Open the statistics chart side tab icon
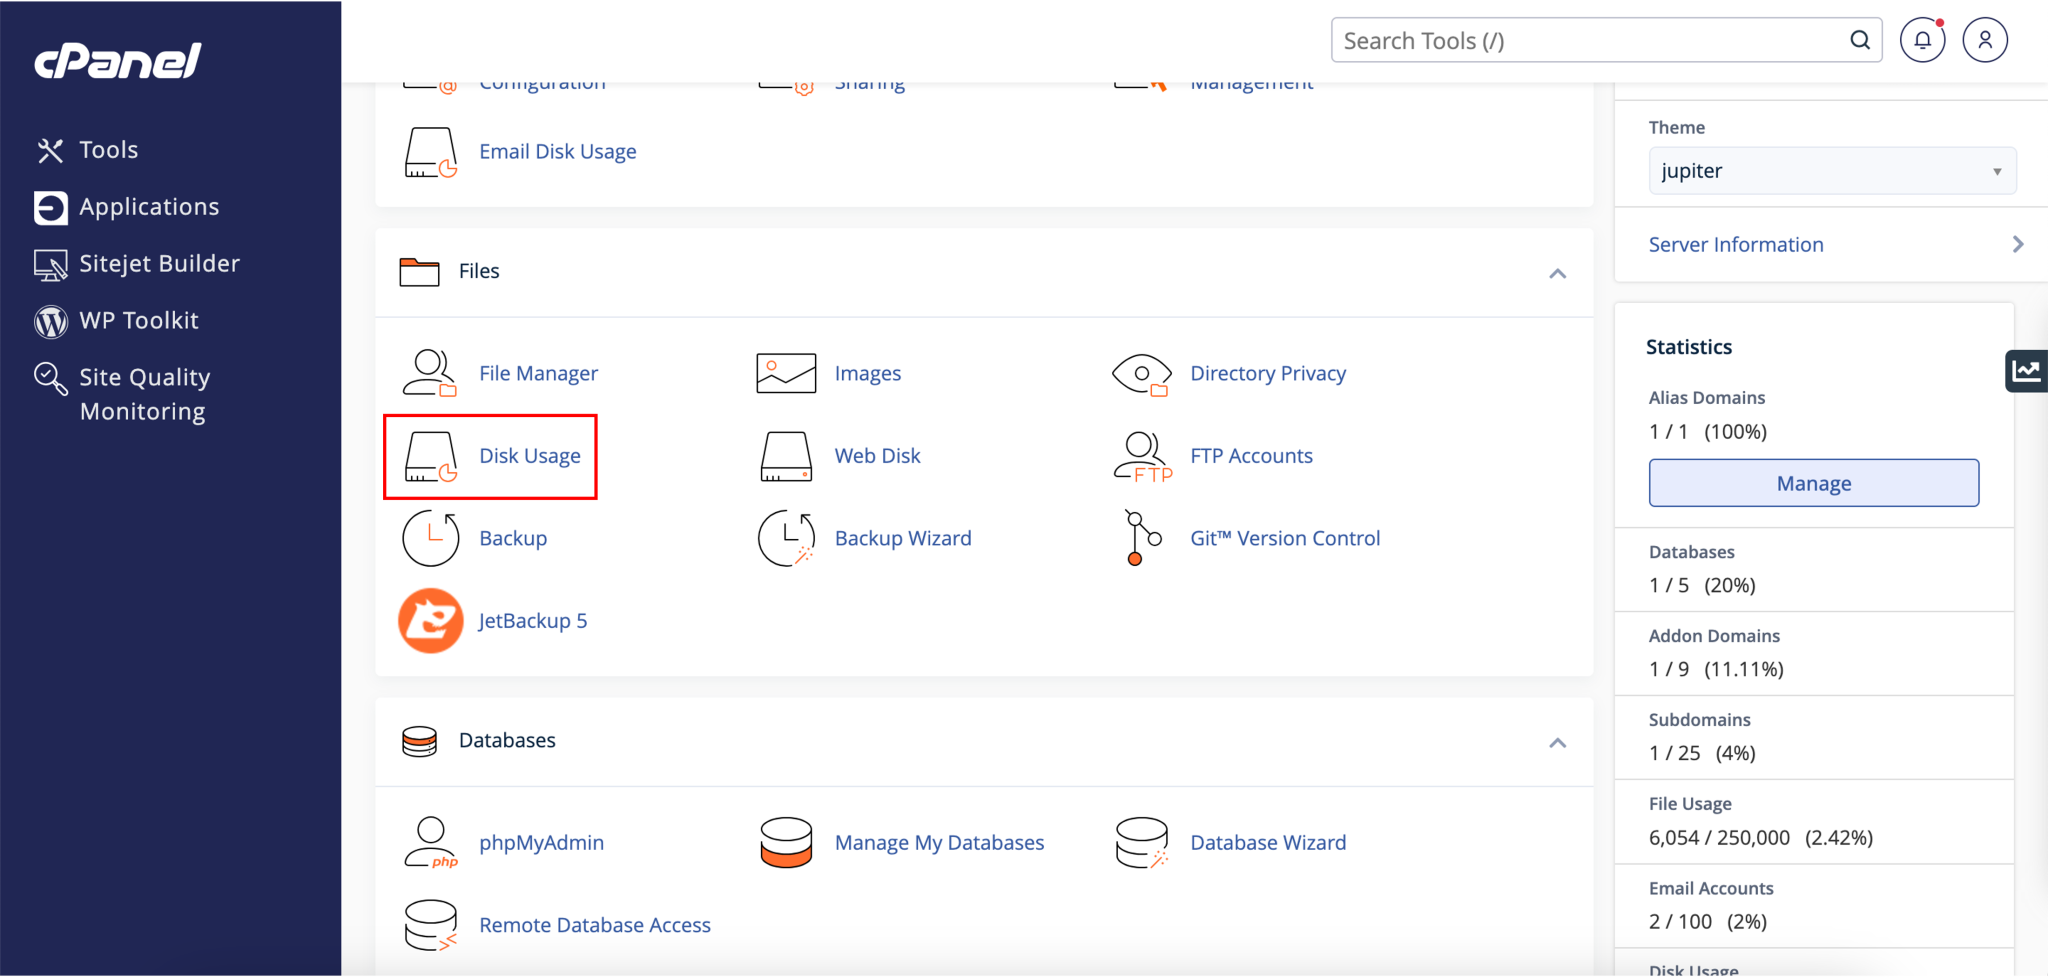This screenshot has width=2048, height=977. click(x=2026, y=371)
